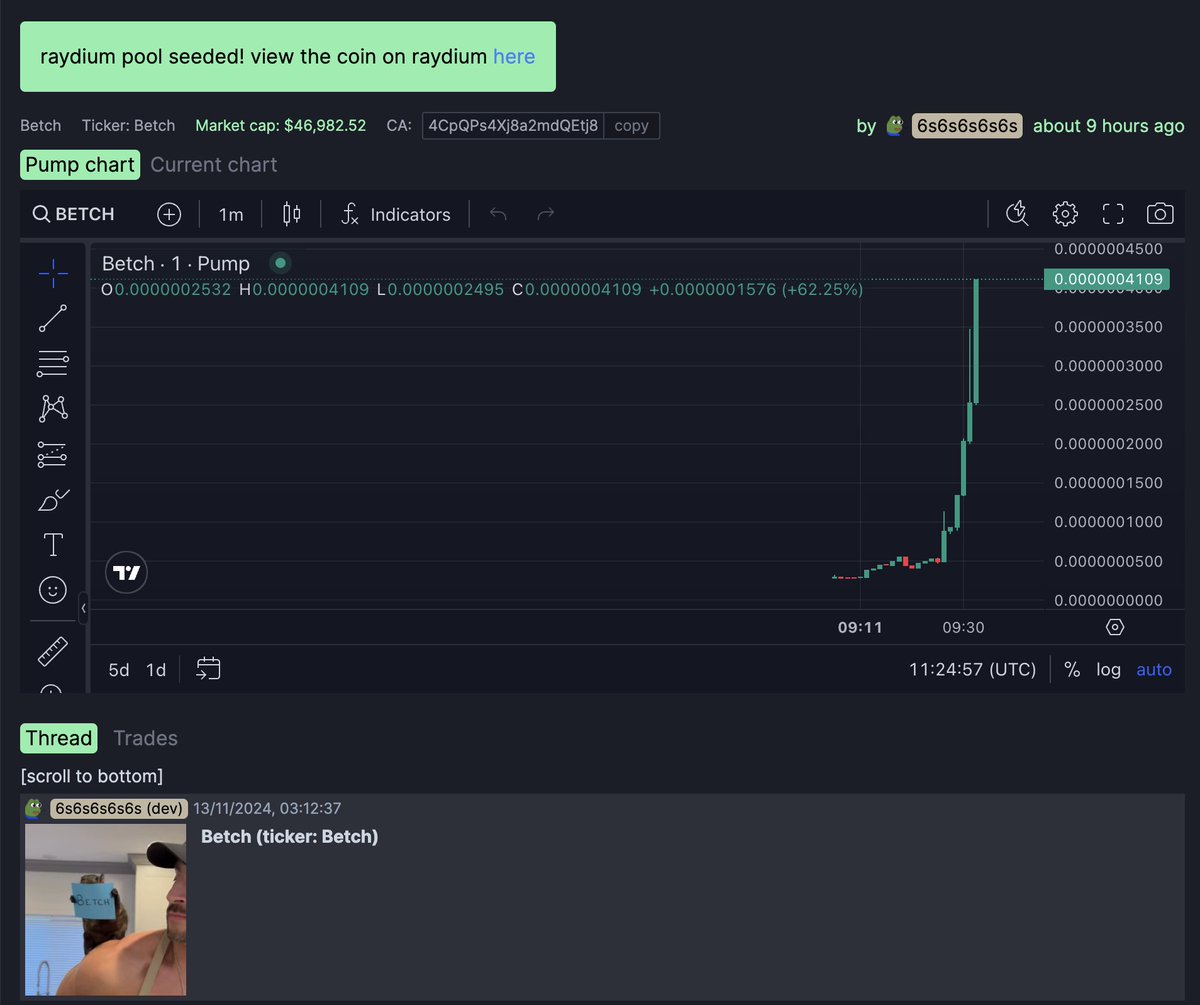This screenshot has height=1005, width=1200.
Task: Open the Trades tab
Action: (146, 738)
